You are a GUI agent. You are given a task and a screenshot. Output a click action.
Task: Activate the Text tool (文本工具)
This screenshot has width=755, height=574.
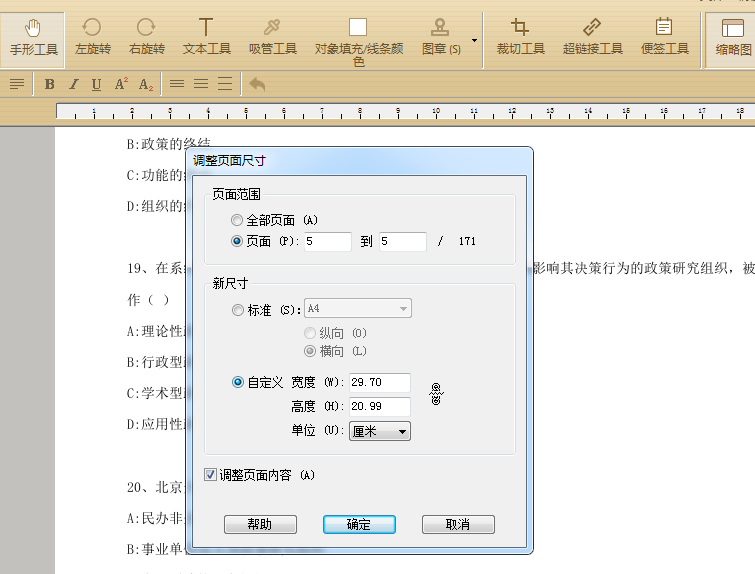pyautogui.click(x=207, y=39)
